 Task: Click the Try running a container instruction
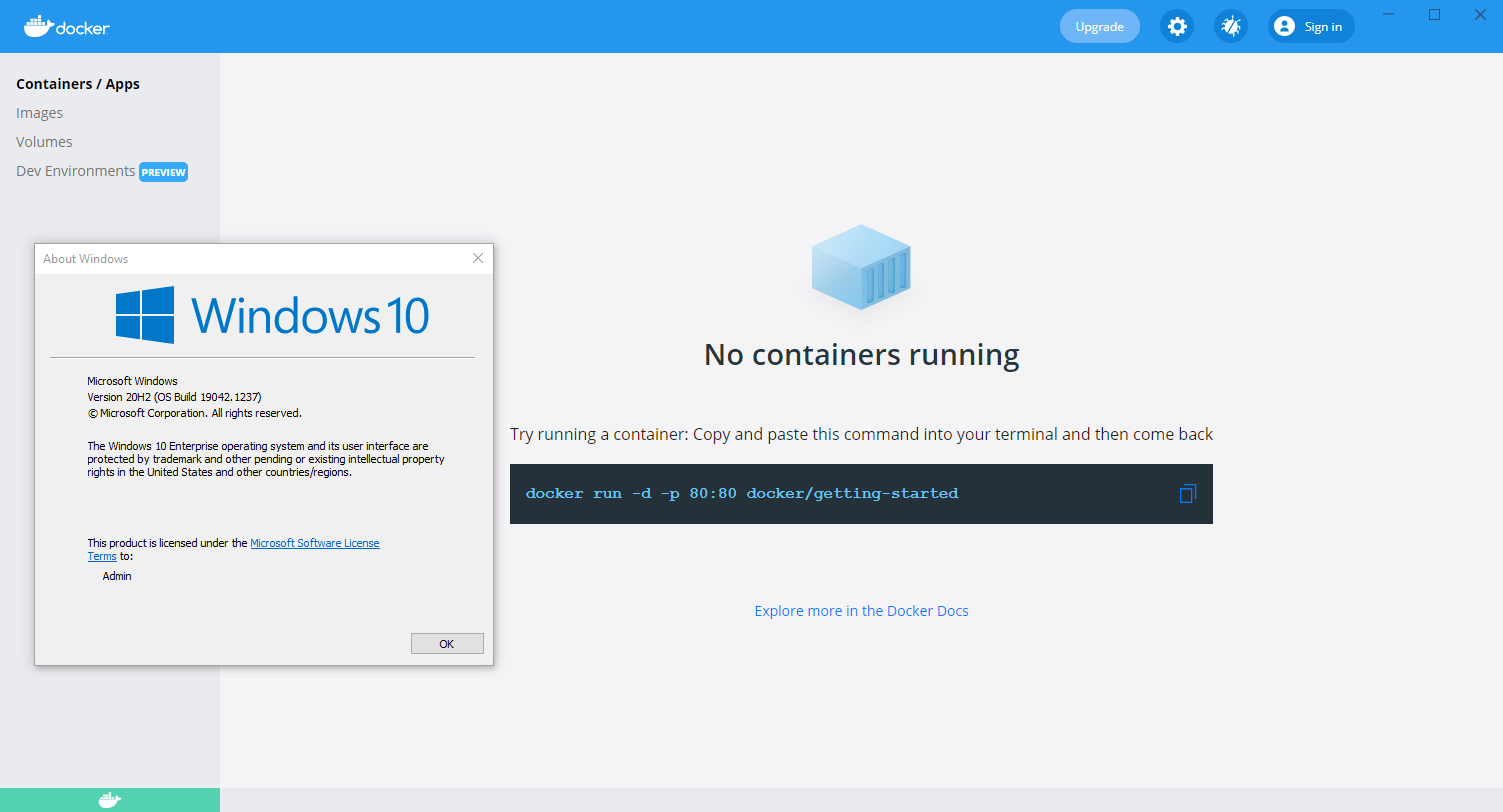(x=861, y=434)
